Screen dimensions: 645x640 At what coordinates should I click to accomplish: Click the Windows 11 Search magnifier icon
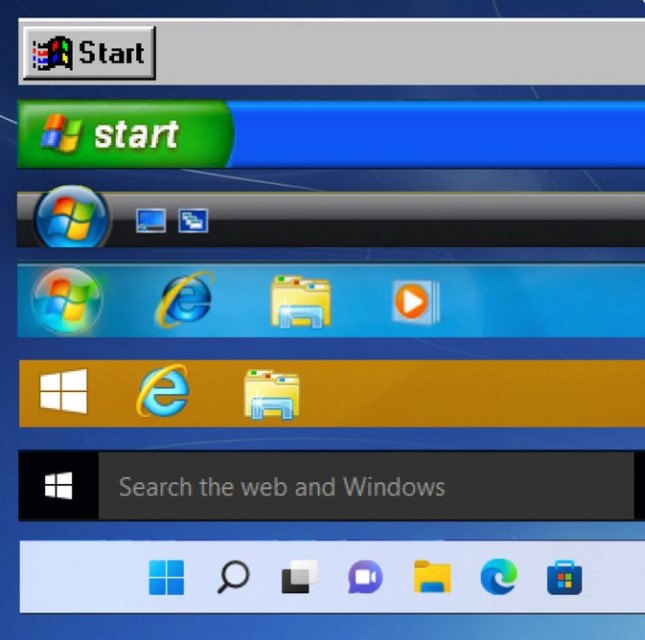tap(232, 576)
